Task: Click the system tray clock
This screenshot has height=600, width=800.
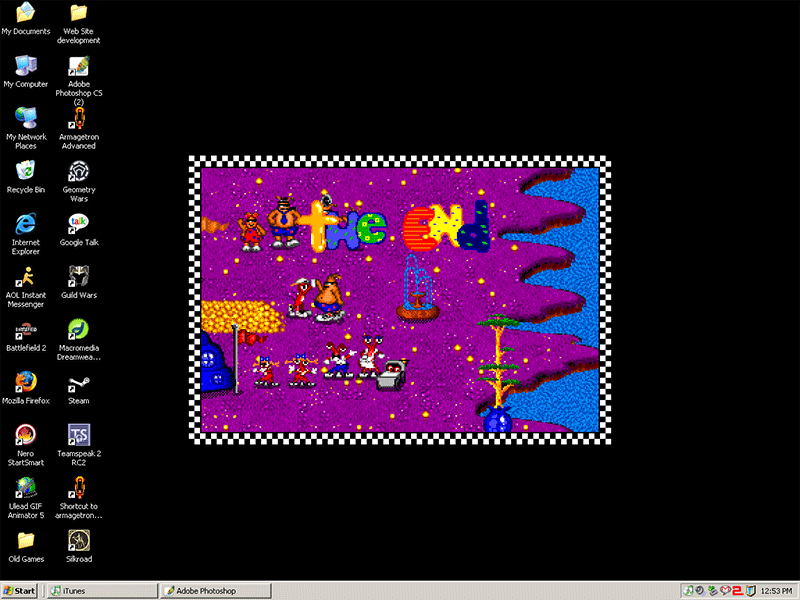Action: [776, 591]
